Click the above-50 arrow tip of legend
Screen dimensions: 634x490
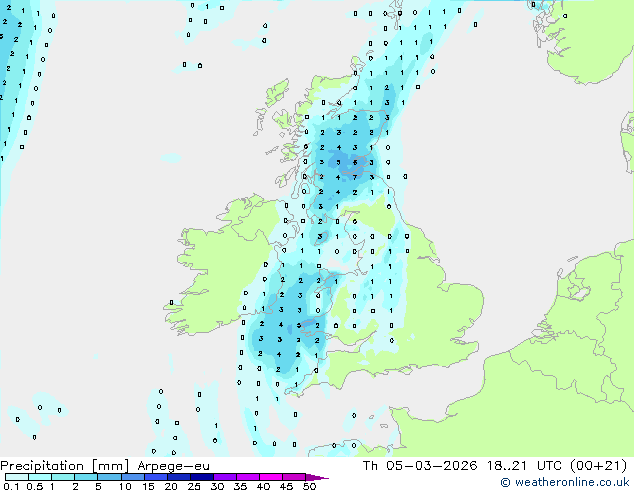(x=317, y=477)
